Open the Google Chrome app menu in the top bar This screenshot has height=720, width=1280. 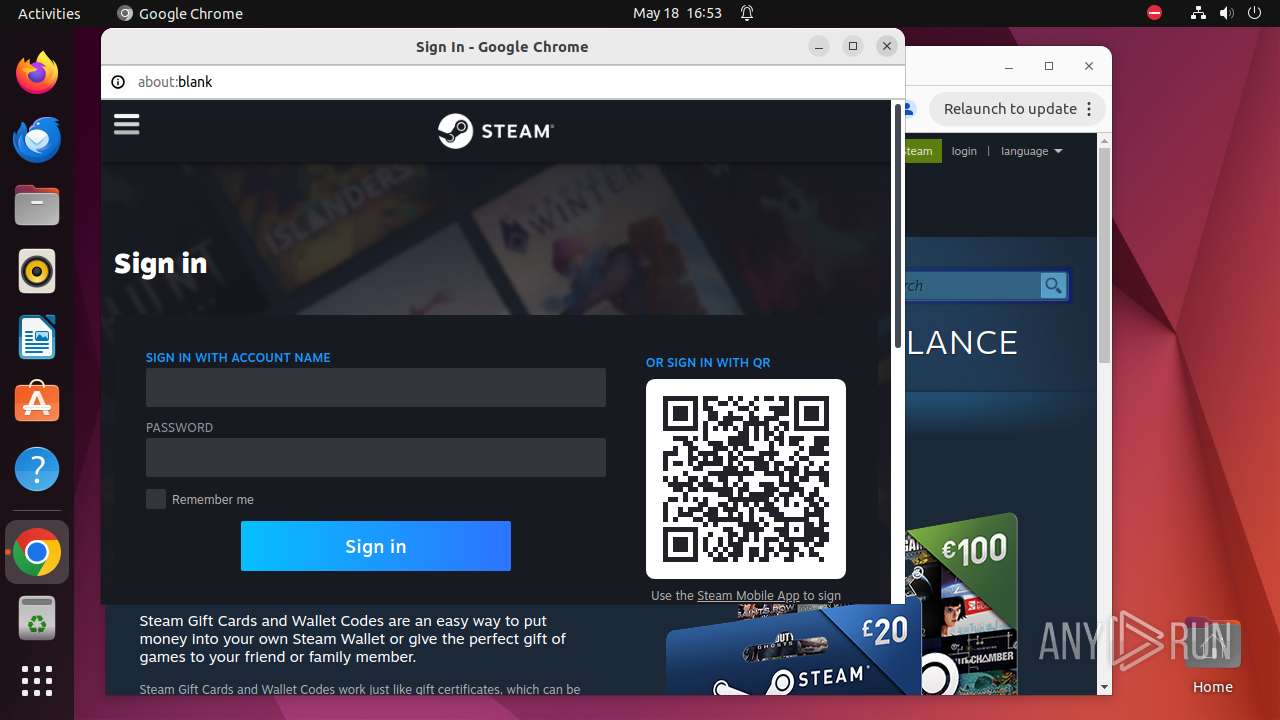click(180, 13)
